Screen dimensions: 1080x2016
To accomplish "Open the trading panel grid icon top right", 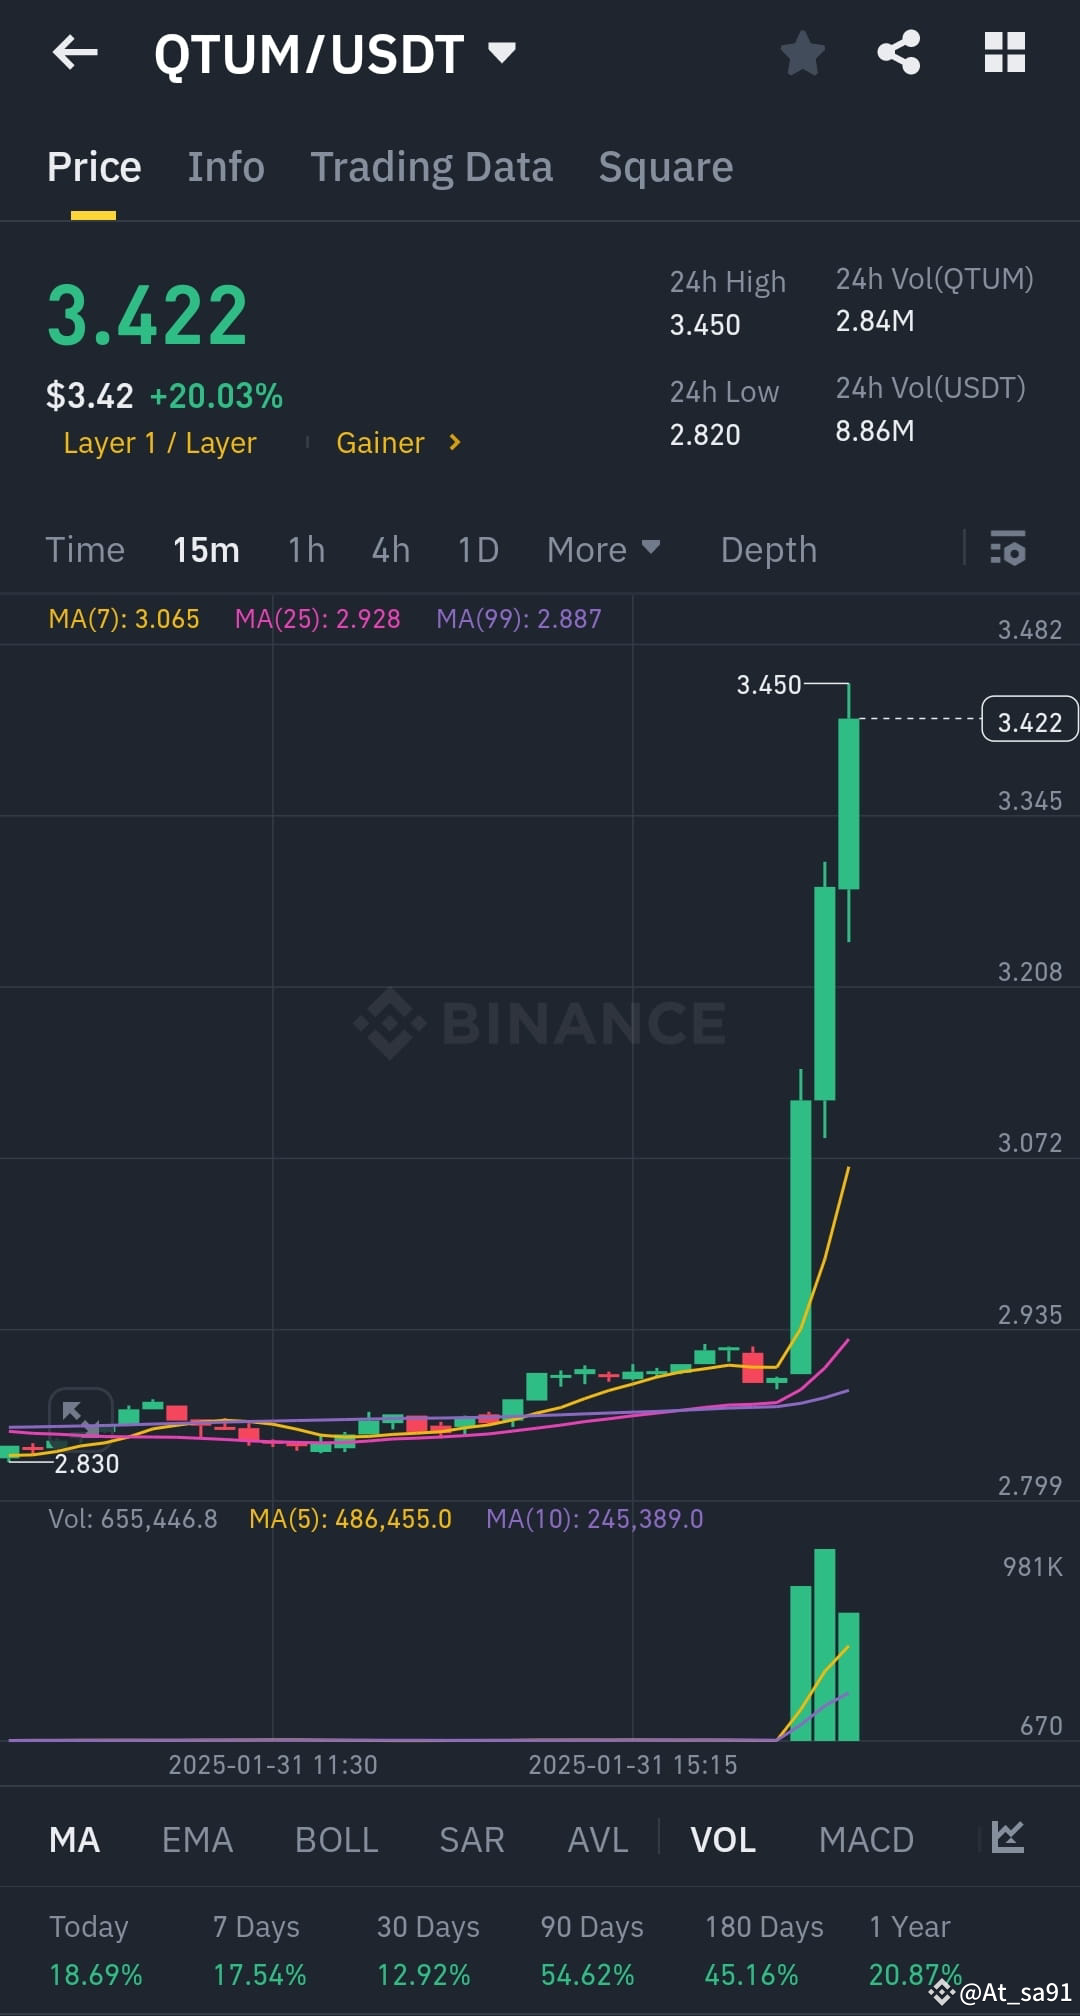I will pyautogui.click(x=1006, y=52).
